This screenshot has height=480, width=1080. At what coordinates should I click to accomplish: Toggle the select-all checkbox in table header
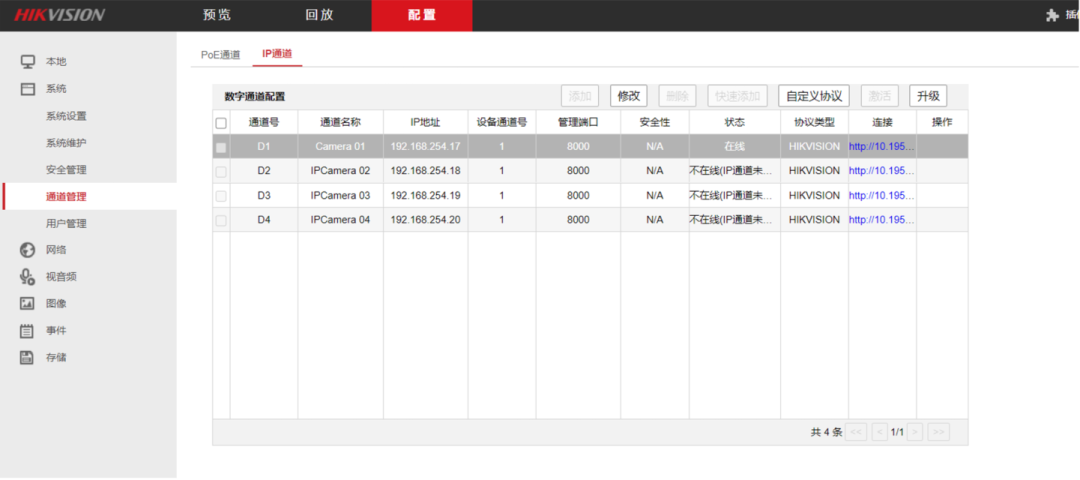pyautogui.click(x=221, y=123)
